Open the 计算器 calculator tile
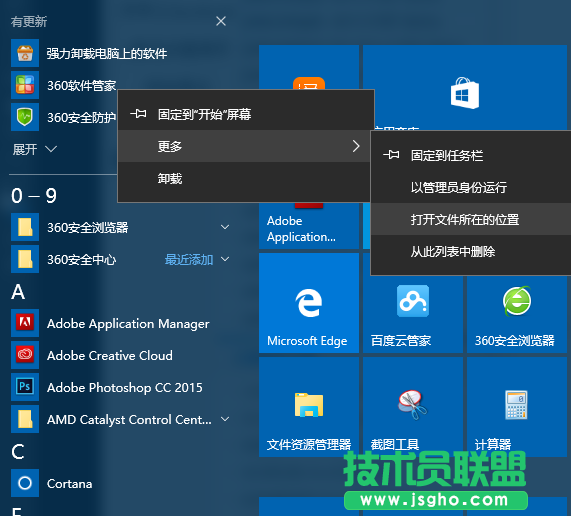 tap(517, 407)
